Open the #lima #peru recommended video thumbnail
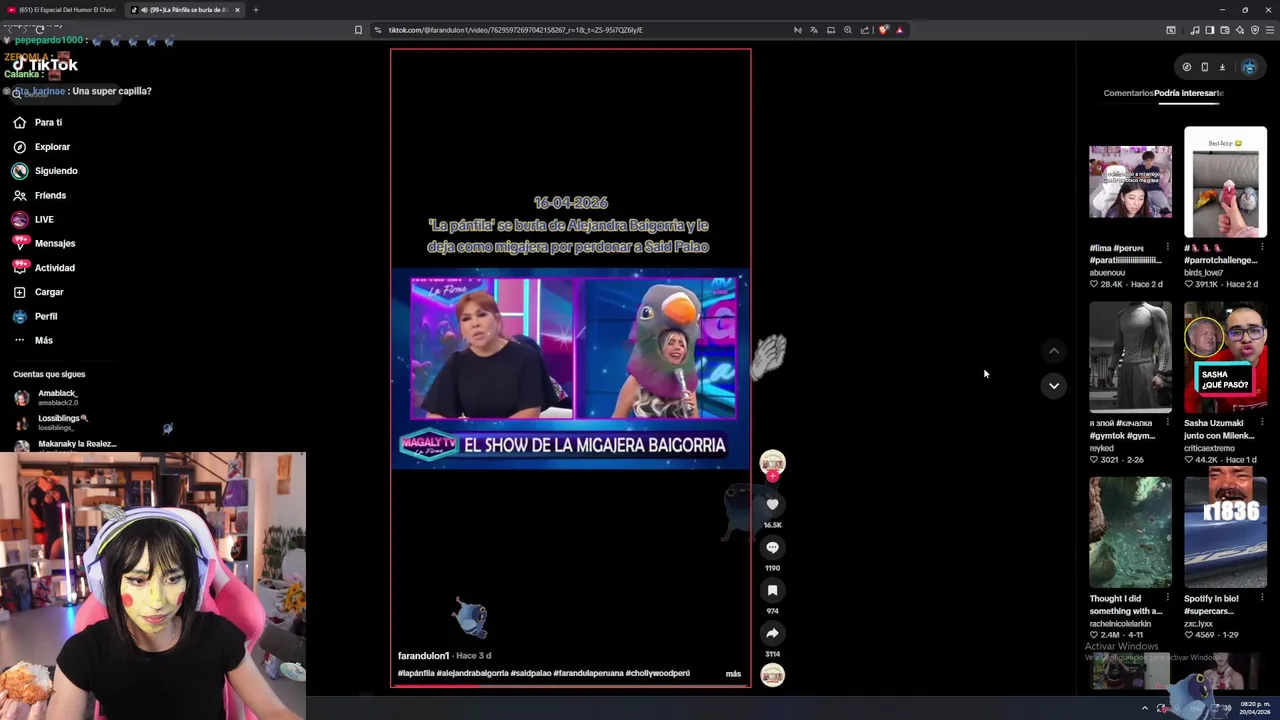 pos(1130,182)
